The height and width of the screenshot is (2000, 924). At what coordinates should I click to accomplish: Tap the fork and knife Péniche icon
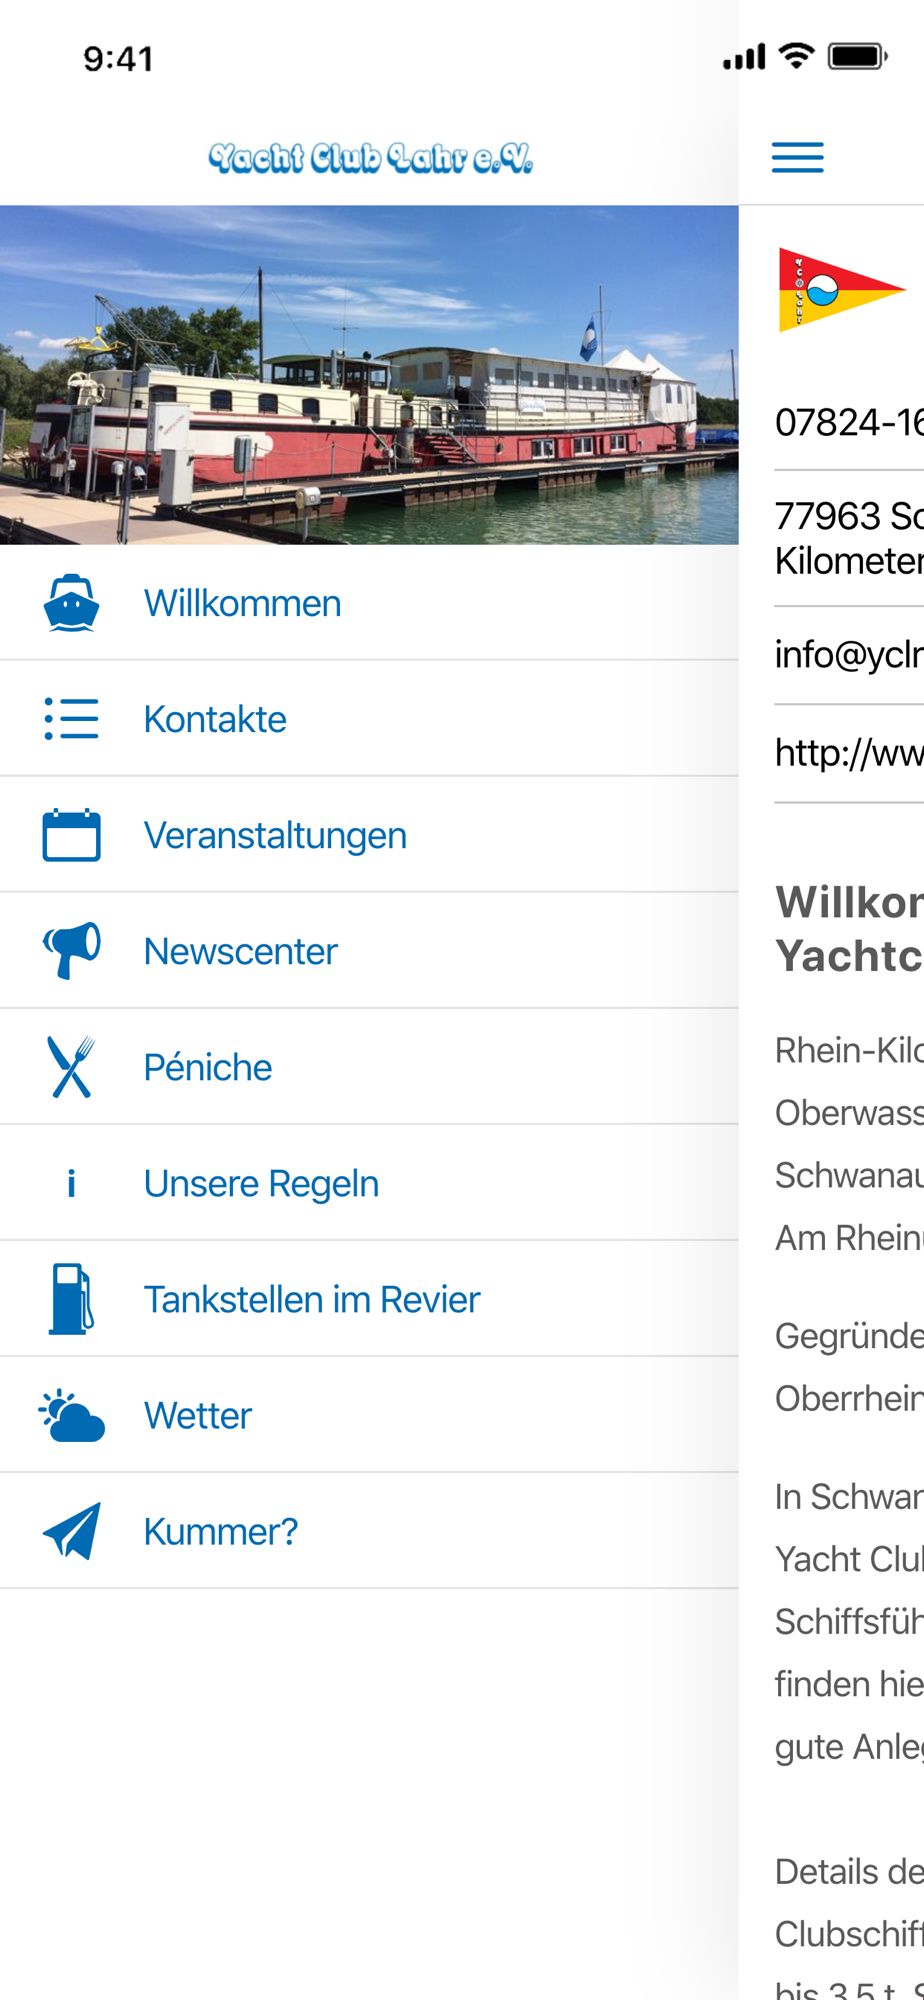pos(71,1067)
